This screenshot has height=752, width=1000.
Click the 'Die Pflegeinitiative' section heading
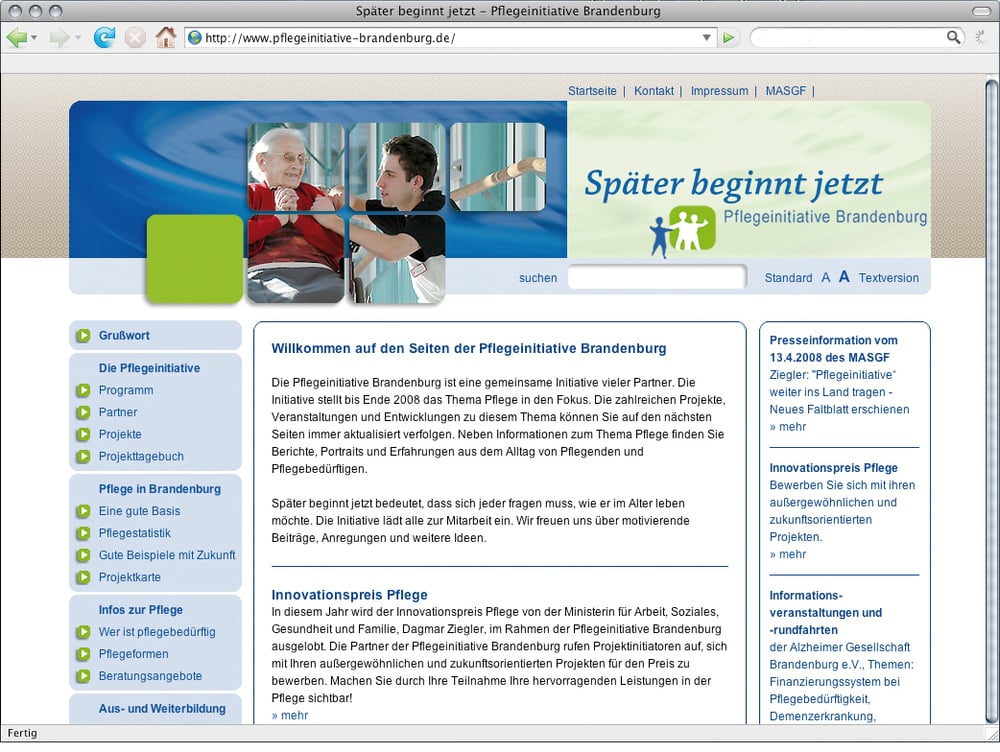(149, 368)
